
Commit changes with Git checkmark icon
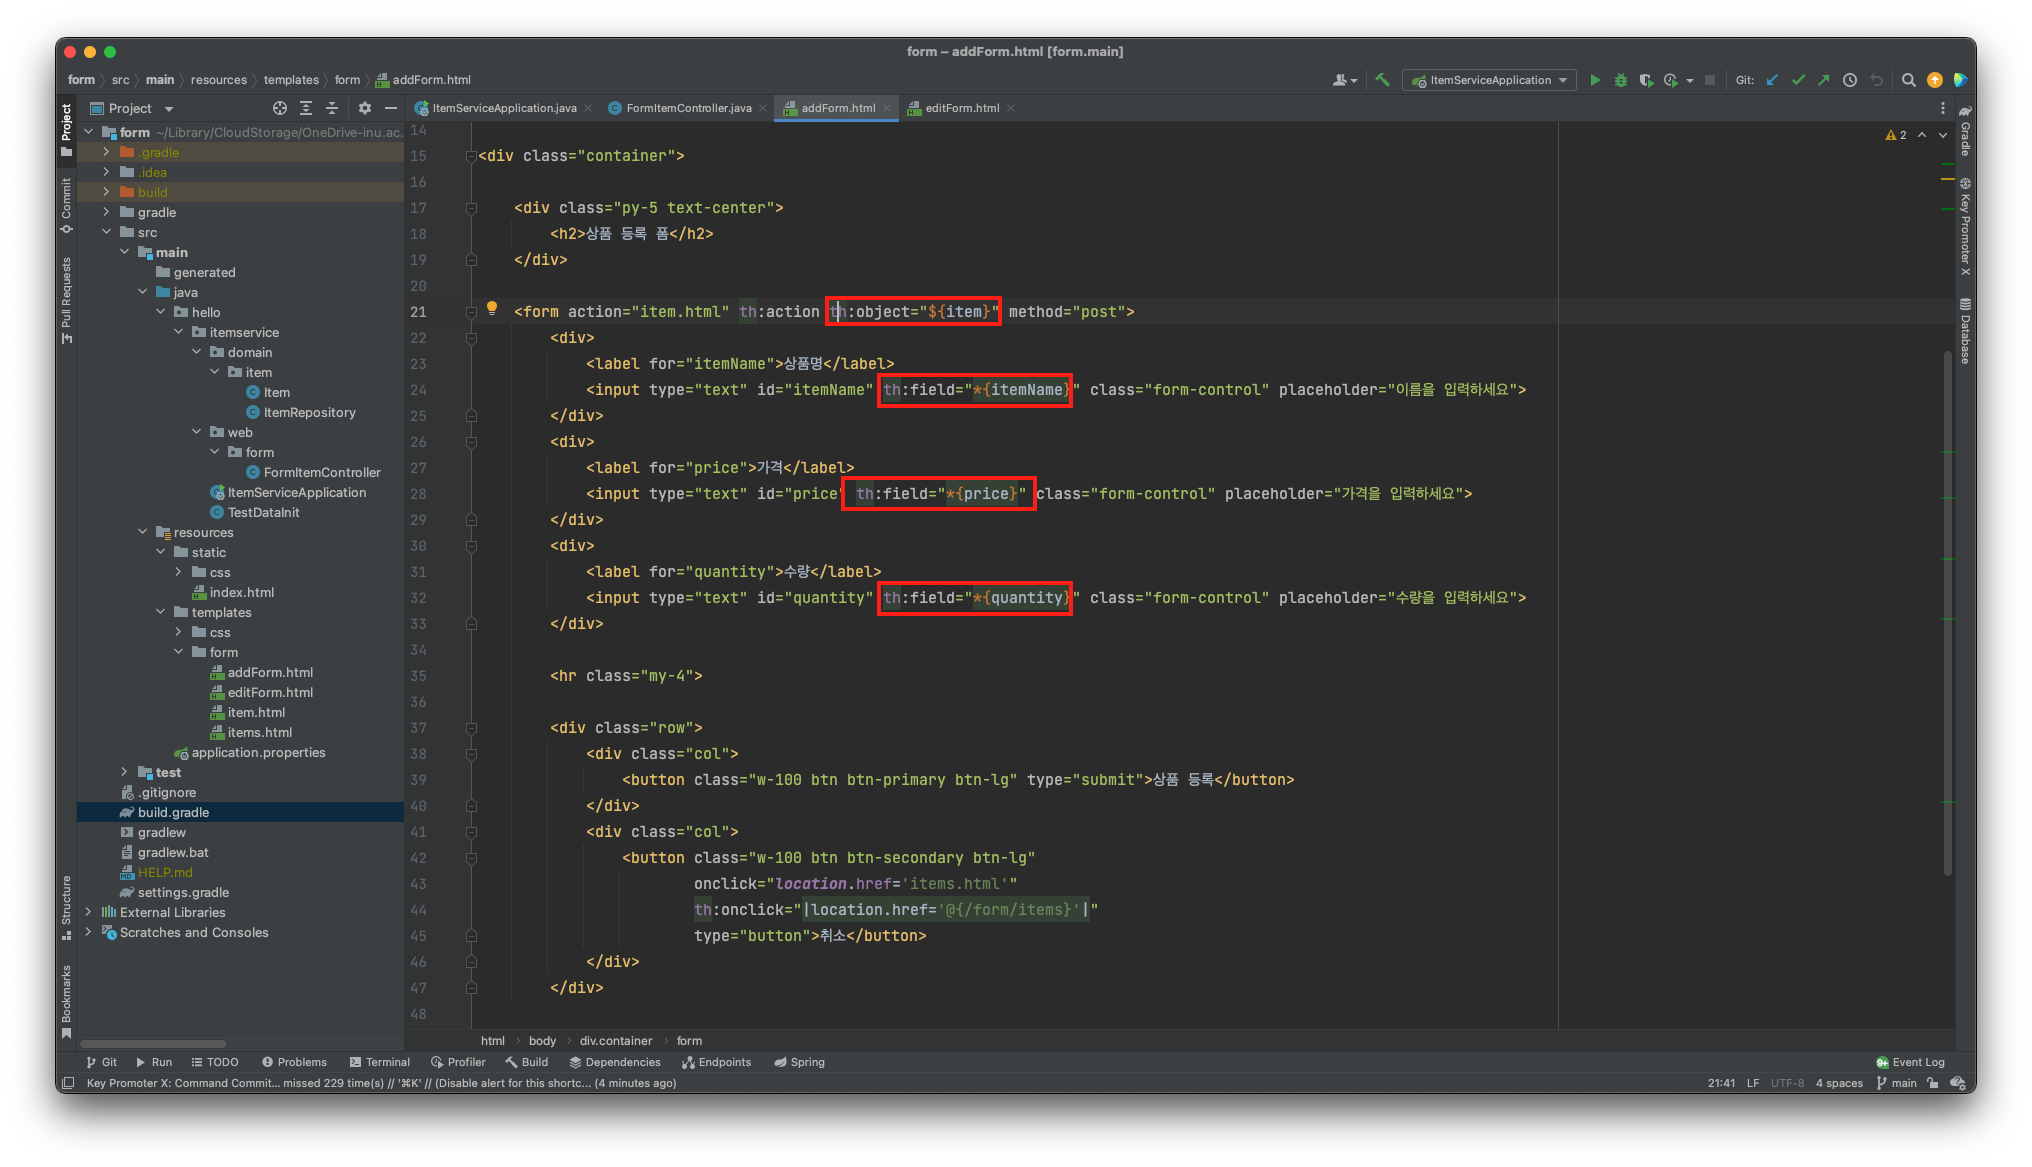pyautogui.click(x=1798, y=80)
